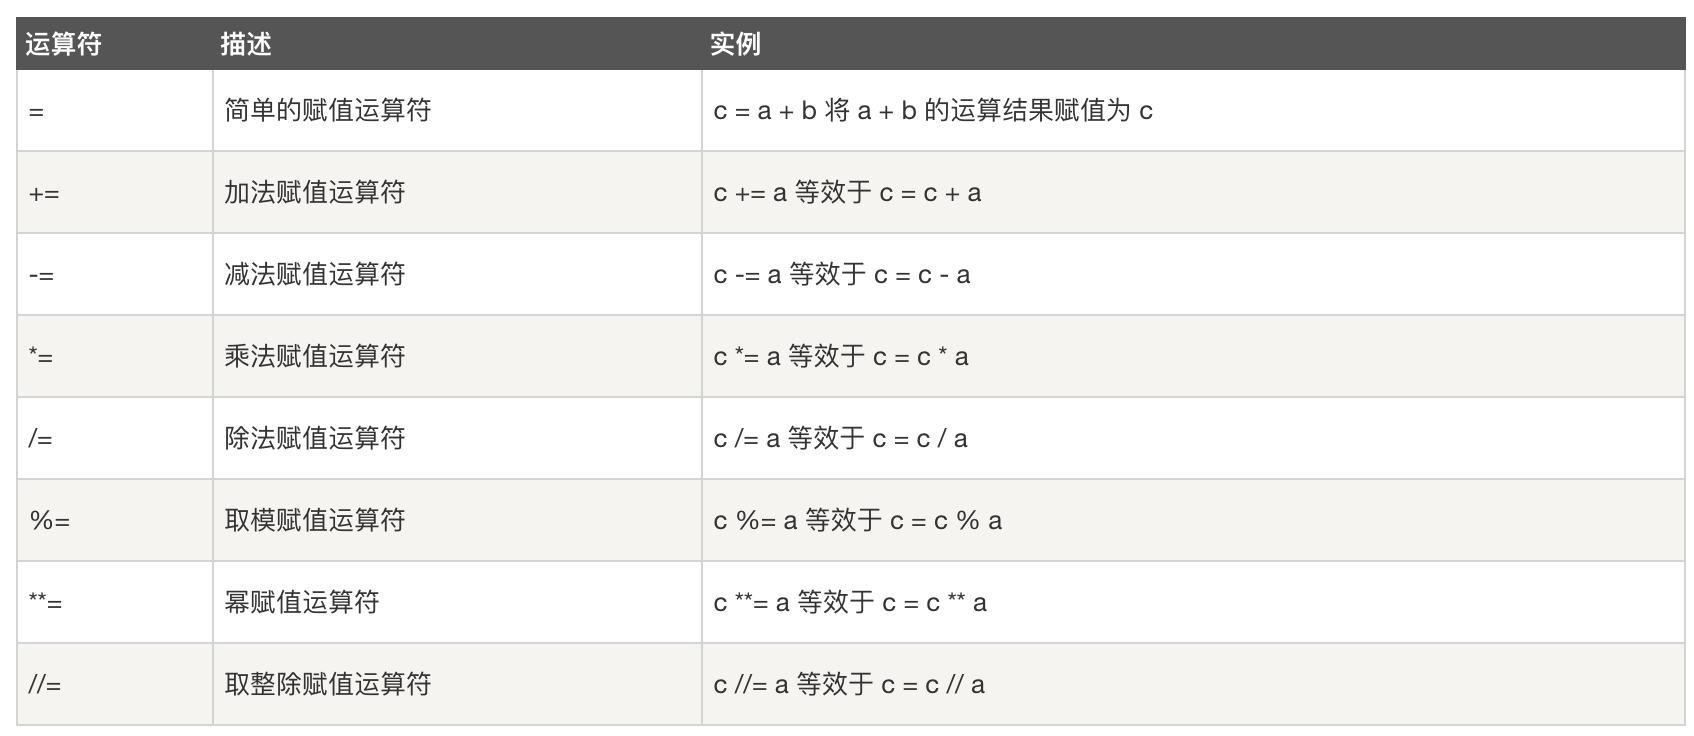The height and width of the screenshot is (736, 1694).
Task: Click the 乘法赋值运算符 description
Action: tap(314, 356)
